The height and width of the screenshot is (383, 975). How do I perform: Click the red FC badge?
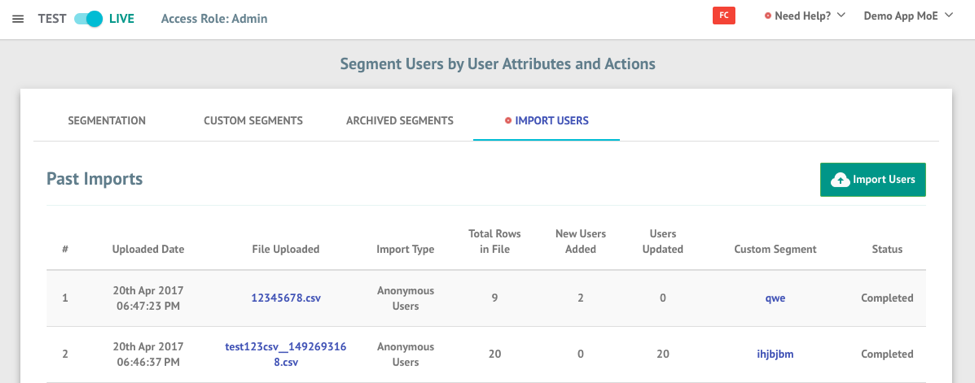click(x=724, y=16)
